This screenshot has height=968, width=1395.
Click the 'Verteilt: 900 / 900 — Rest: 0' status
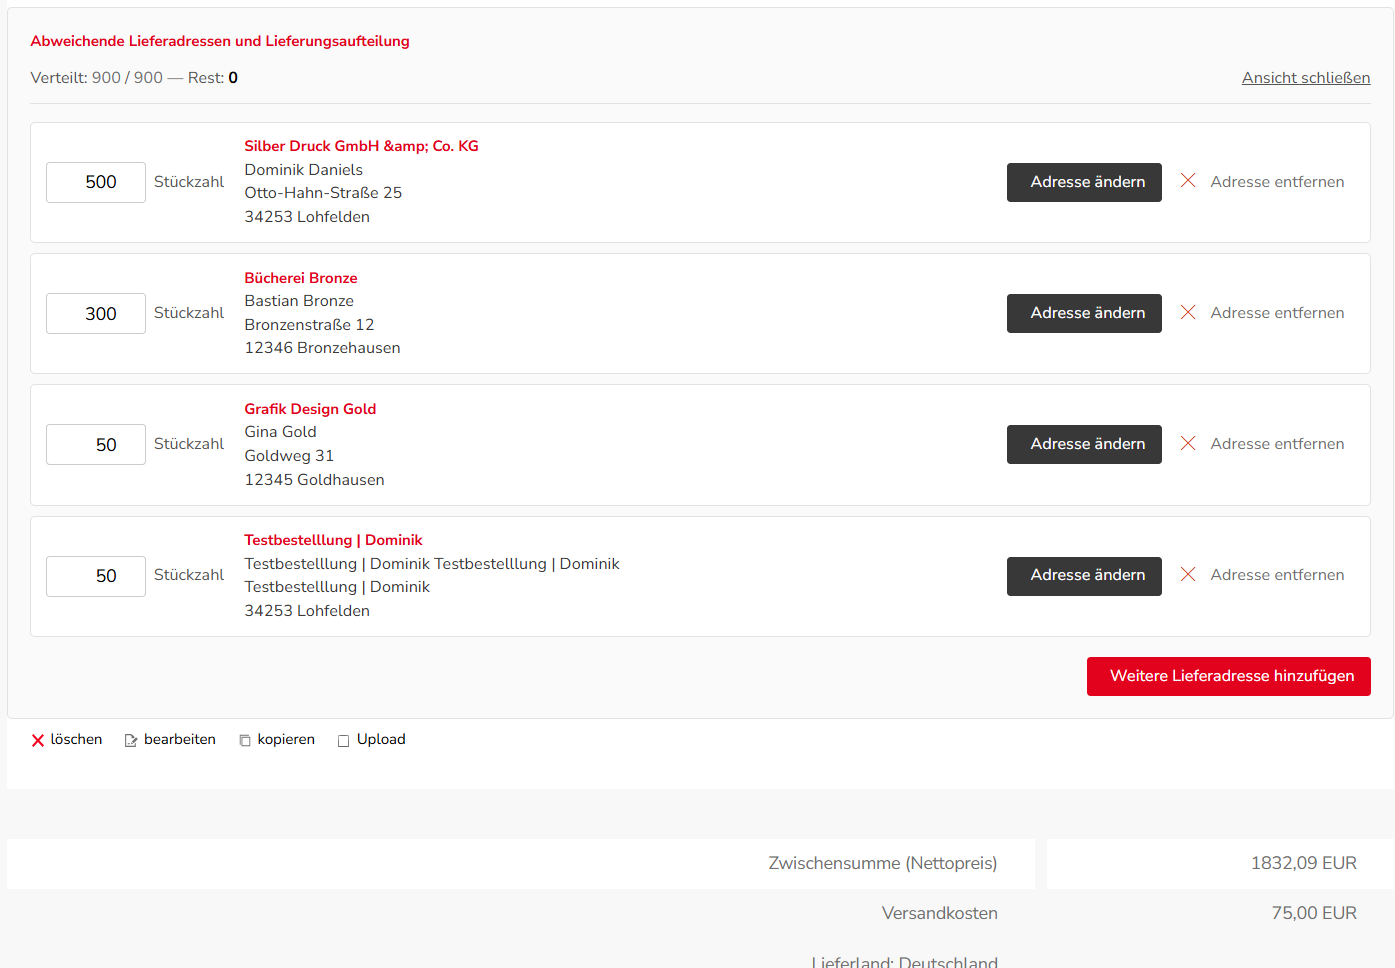[x=134, y=78]
